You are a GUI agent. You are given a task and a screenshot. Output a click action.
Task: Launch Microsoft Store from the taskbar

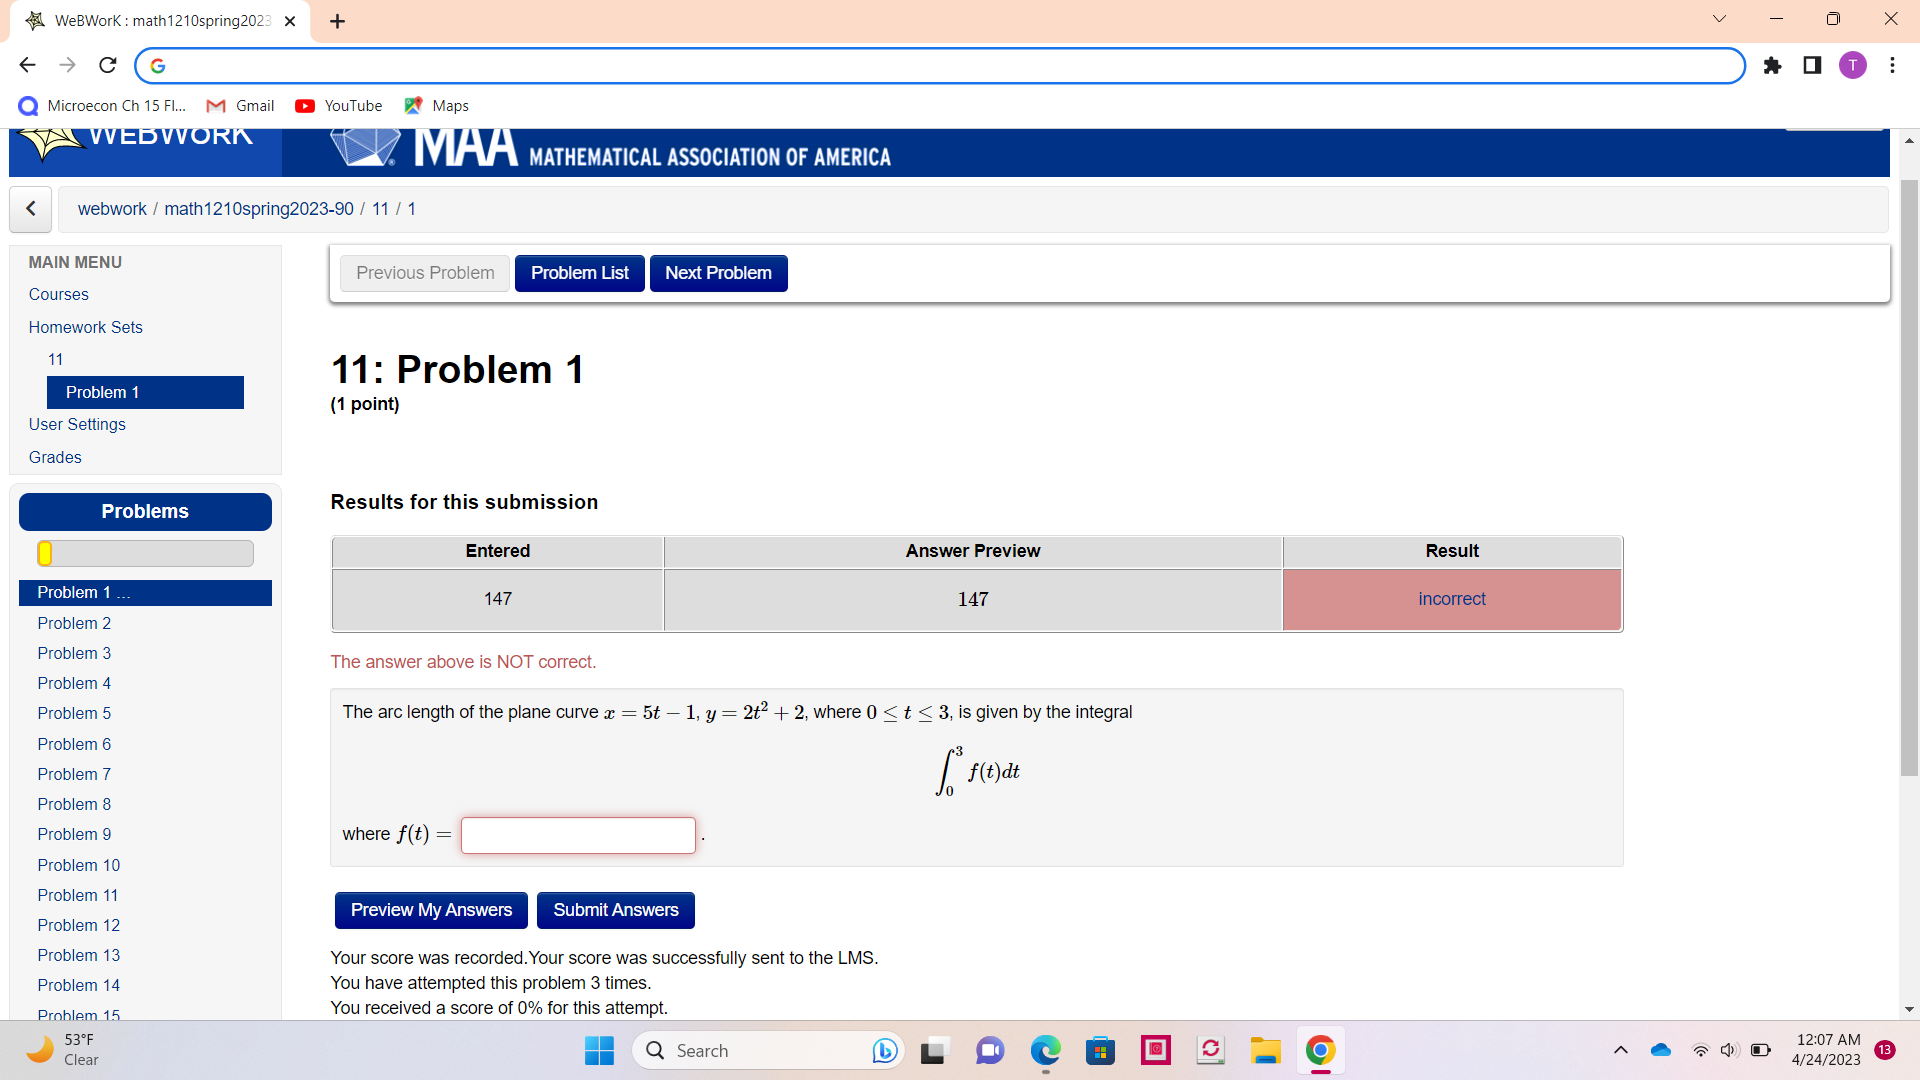[1101, 1050]
